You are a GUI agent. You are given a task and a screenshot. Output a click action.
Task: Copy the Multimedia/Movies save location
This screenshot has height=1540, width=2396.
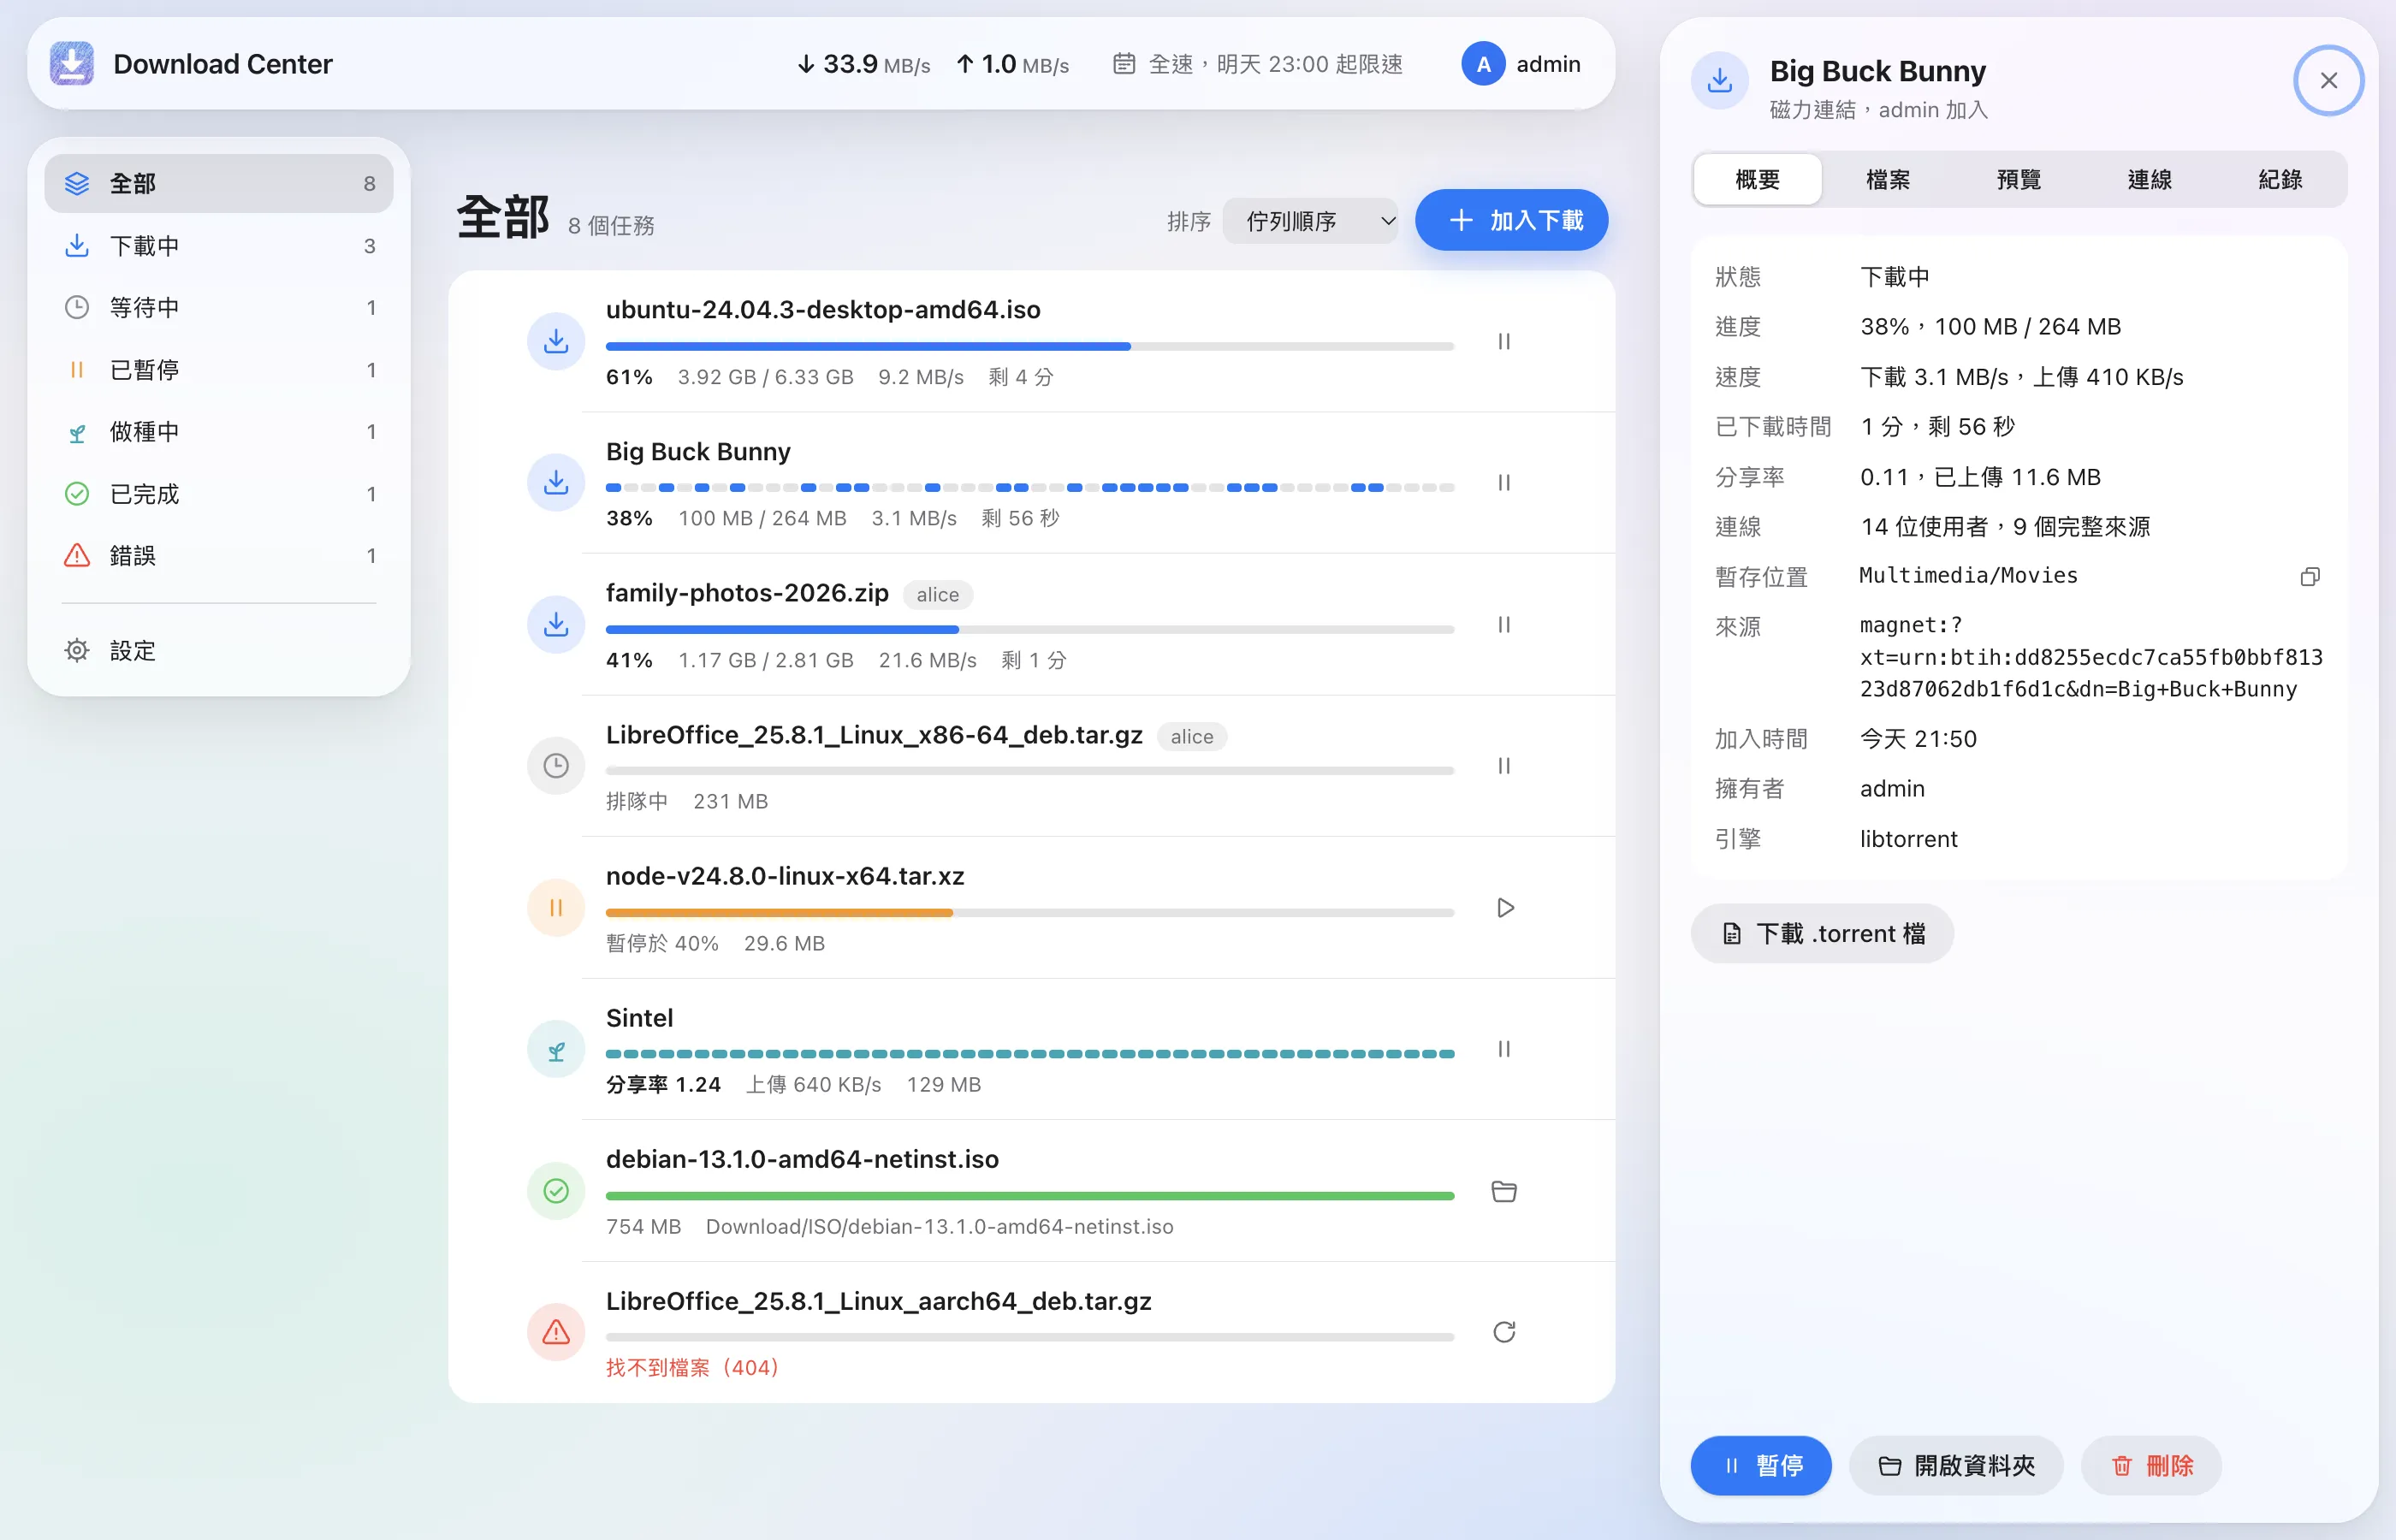pos(2310,577)
